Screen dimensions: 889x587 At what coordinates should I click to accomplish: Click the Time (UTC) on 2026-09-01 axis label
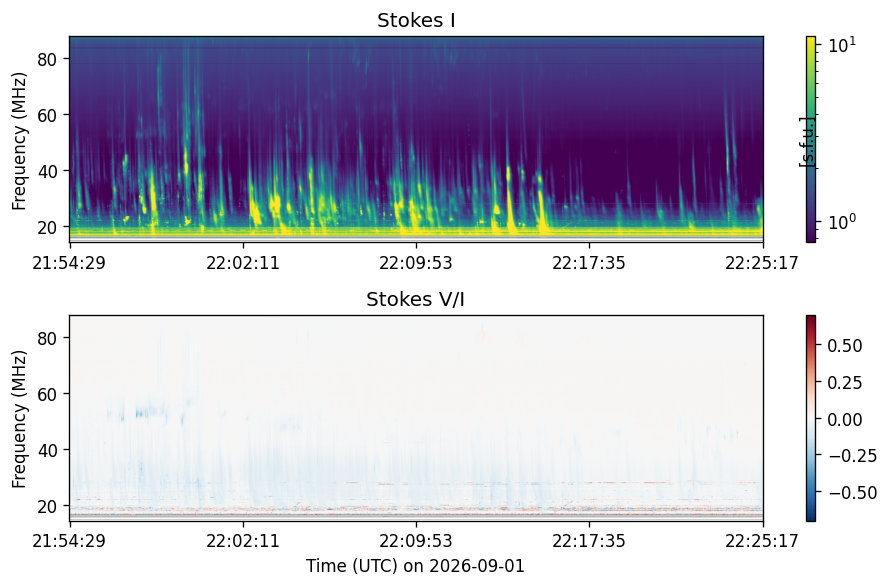[x=416, y=566]
